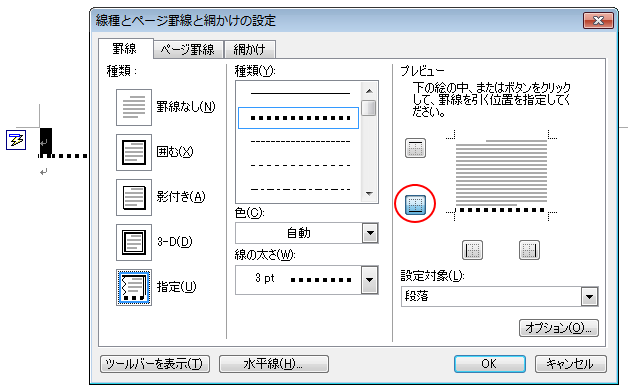Click the 3 pt width value

click(265, 278)
